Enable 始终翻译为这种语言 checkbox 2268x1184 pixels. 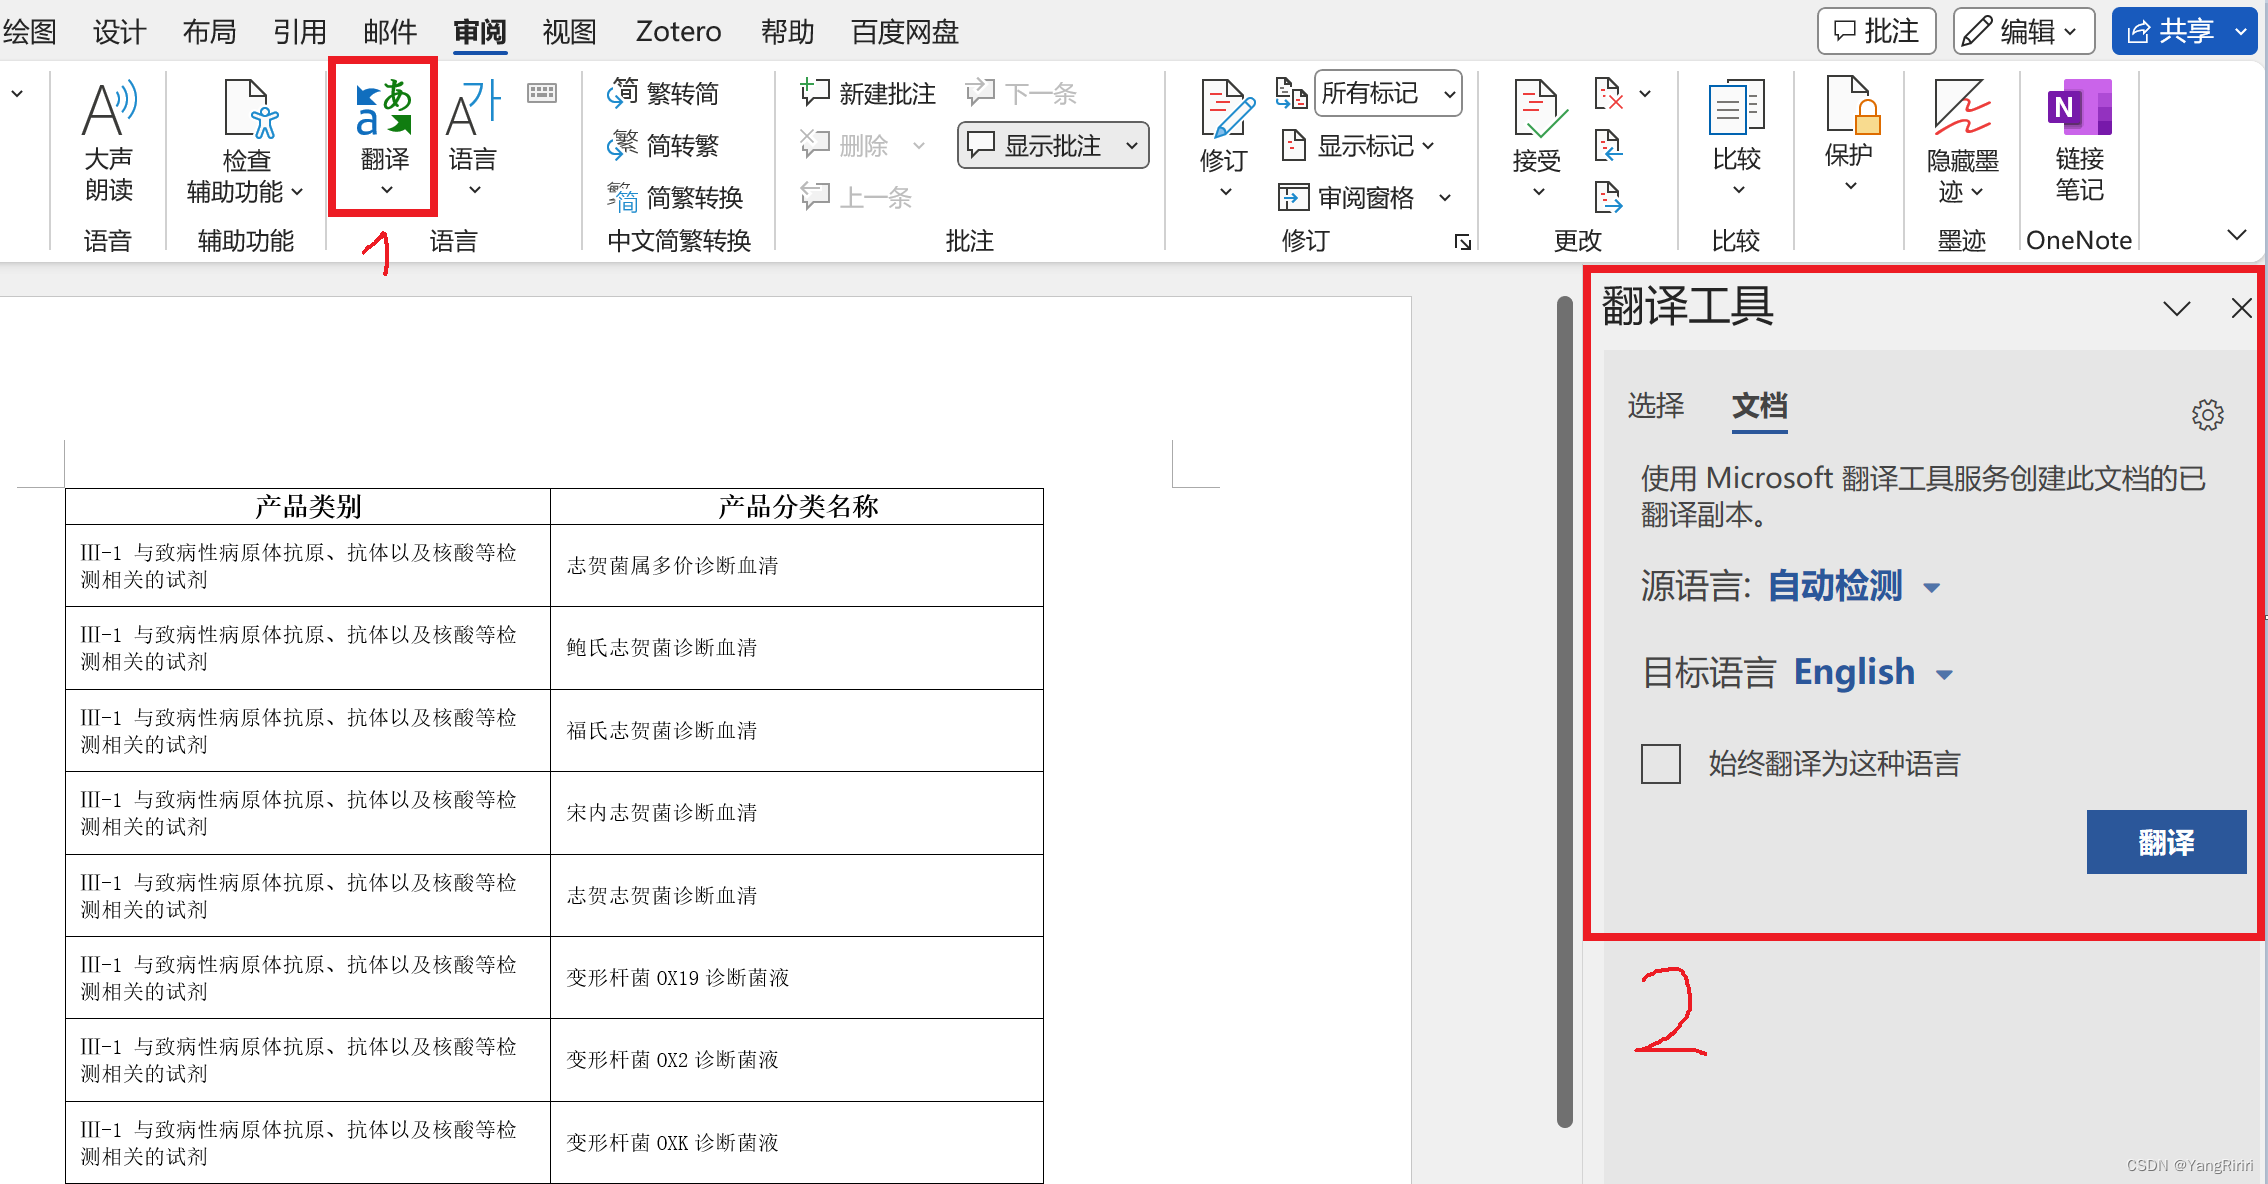(1660, 764)
